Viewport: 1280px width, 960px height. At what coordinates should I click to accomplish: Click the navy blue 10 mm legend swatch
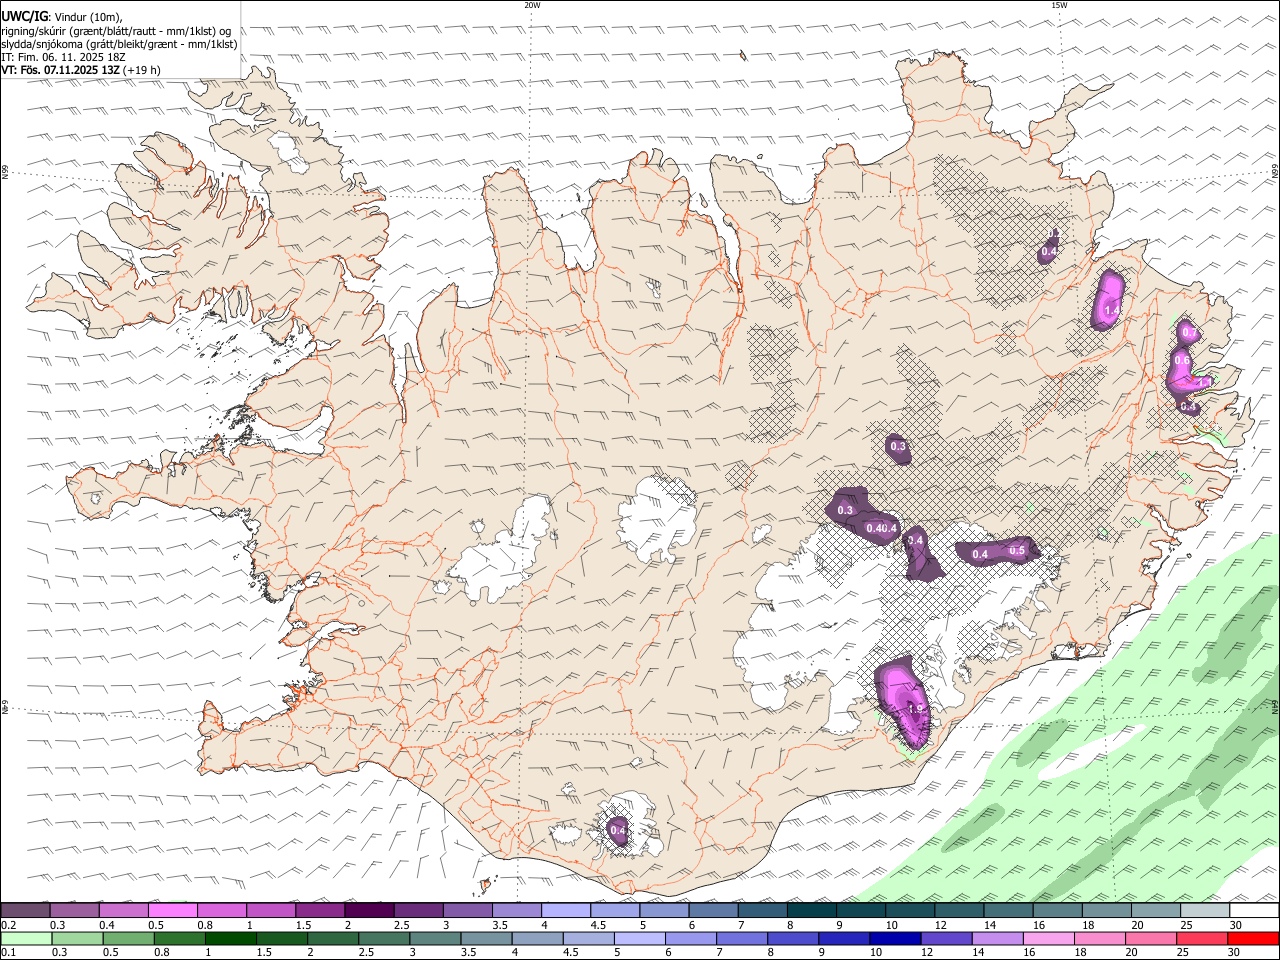pyautogui.click(x=894, y=938)
